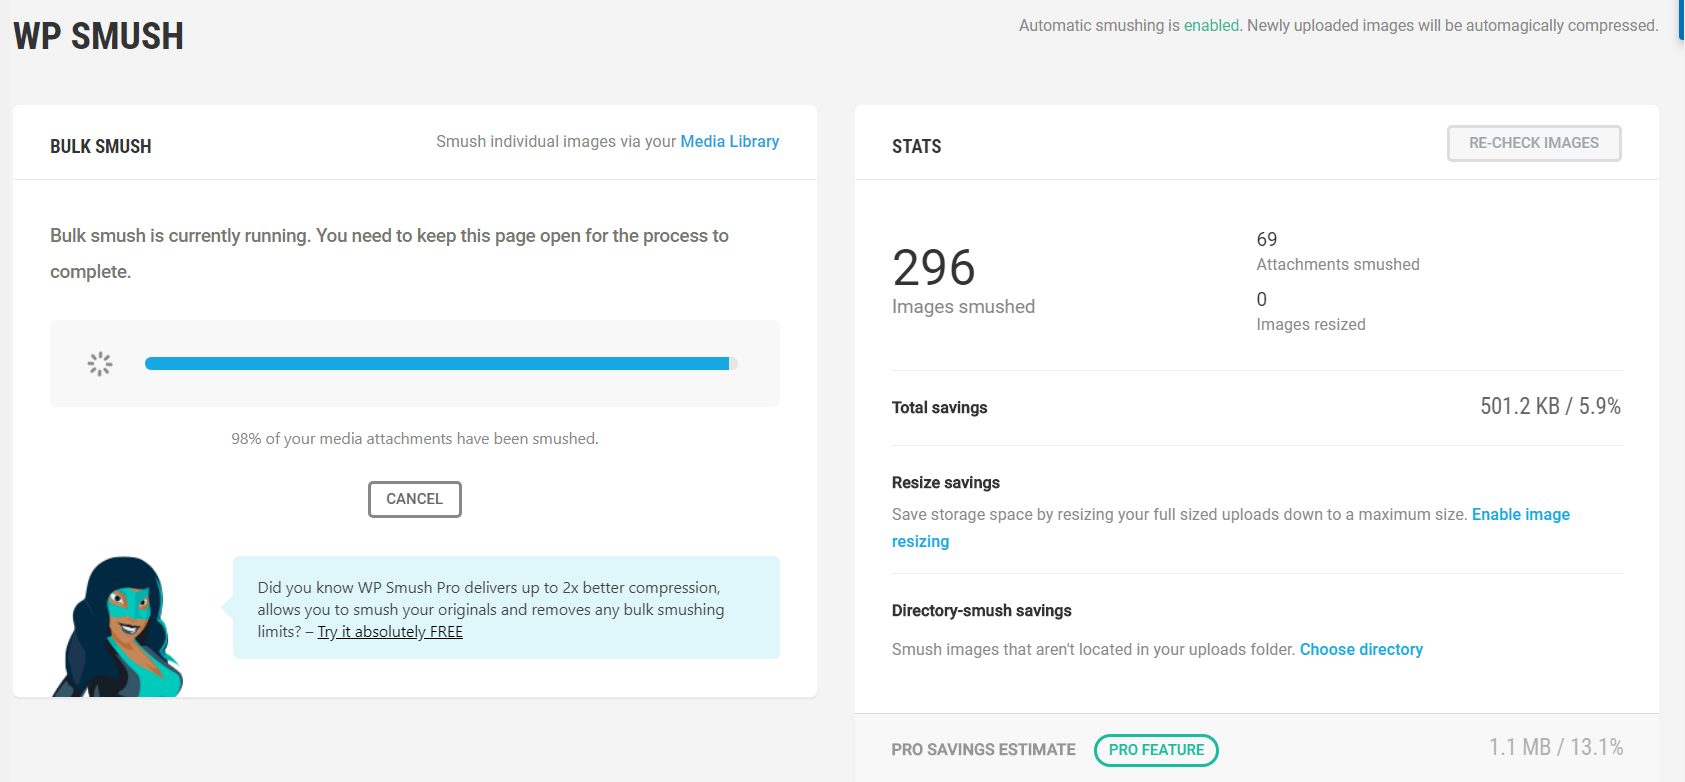Open the Choose directory link
Viewport: 1685px width, 782px height.
[x=1361, y=650]
